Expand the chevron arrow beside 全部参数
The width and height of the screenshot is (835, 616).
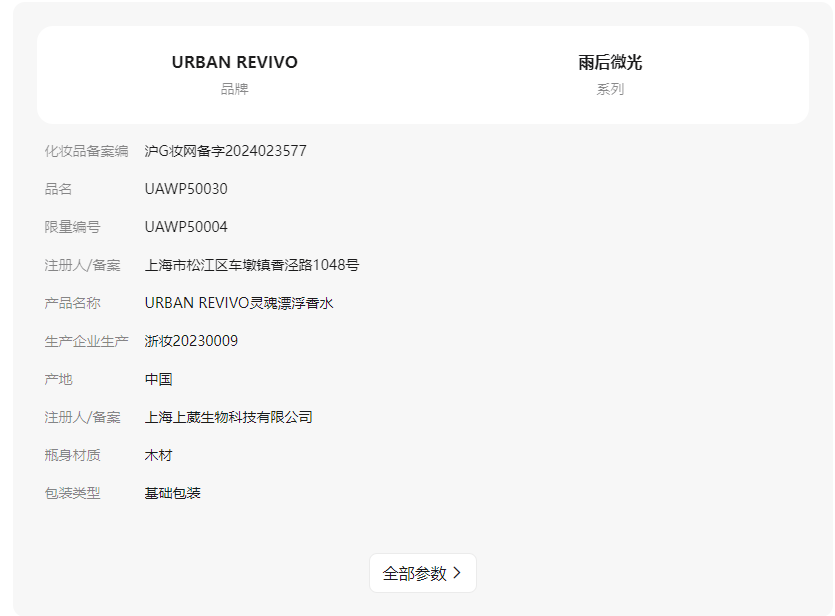(457, 573)
